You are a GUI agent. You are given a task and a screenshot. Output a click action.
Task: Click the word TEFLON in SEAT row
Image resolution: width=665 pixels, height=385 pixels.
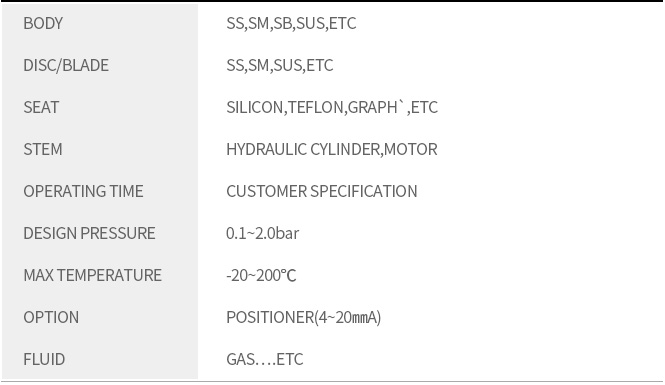coord(316,107)
